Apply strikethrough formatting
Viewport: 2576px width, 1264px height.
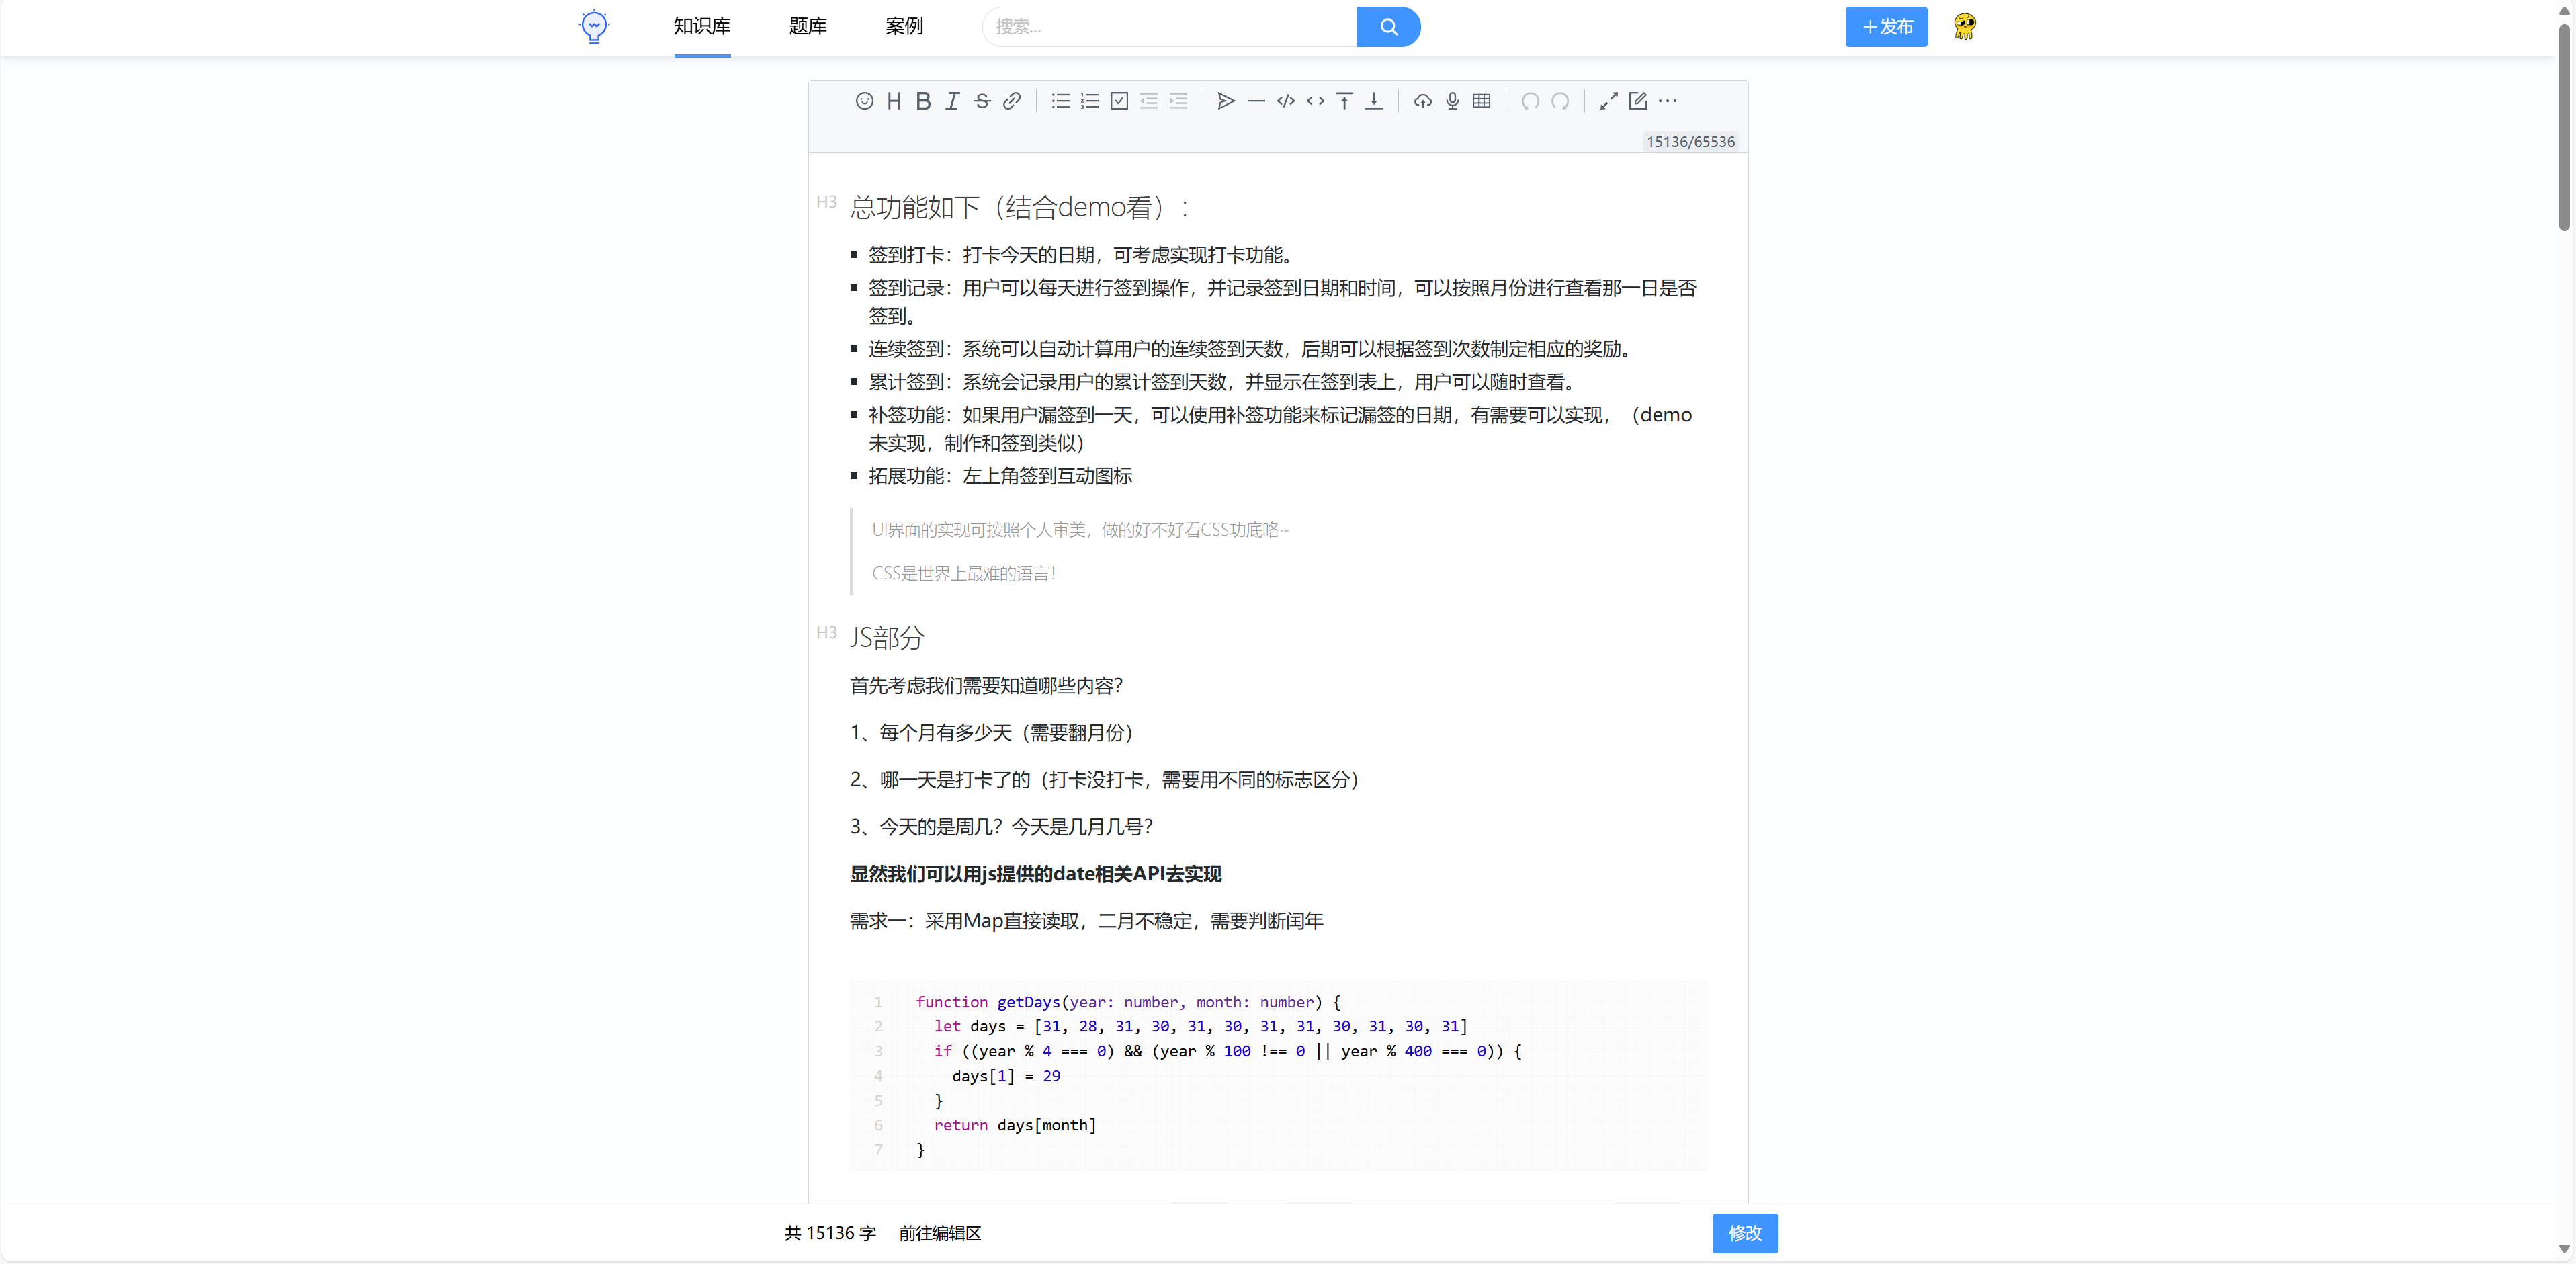pos(982,101)
